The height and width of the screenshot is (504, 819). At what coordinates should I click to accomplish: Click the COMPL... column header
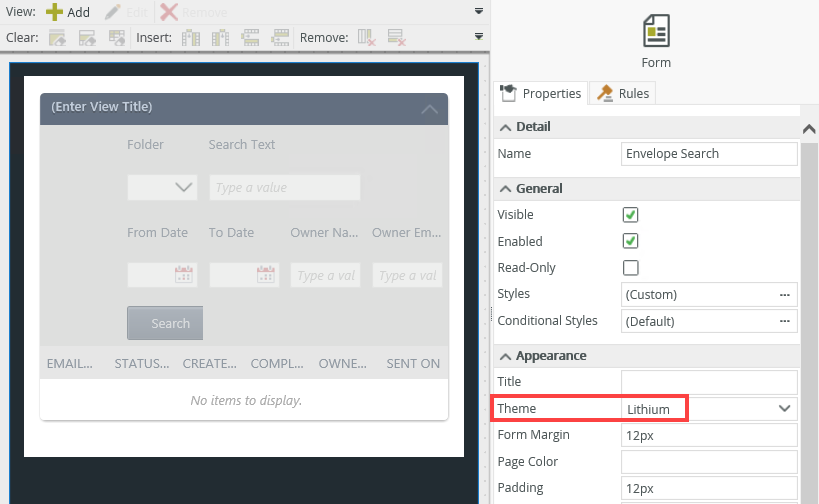277,364
